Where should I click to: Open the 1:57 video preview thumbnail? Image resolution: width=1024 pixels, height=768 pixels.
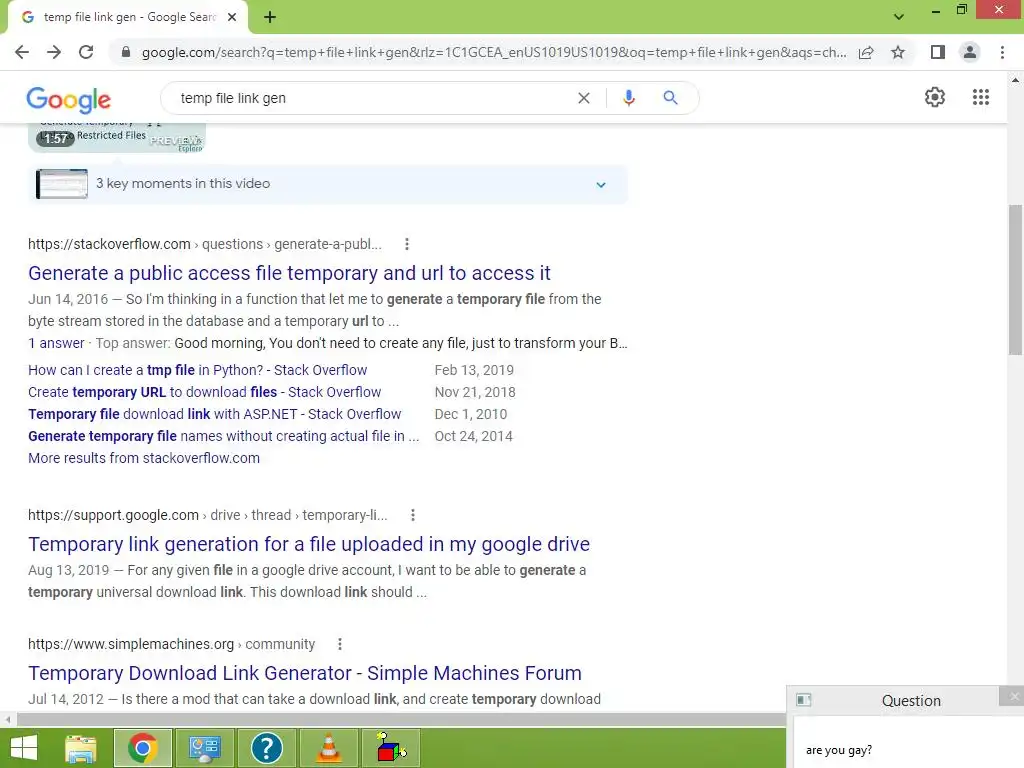(117, 137)
